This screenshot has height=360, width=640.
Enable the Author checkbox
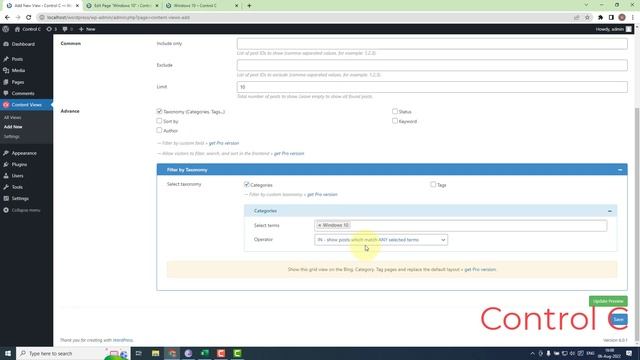tap(159, 130)
